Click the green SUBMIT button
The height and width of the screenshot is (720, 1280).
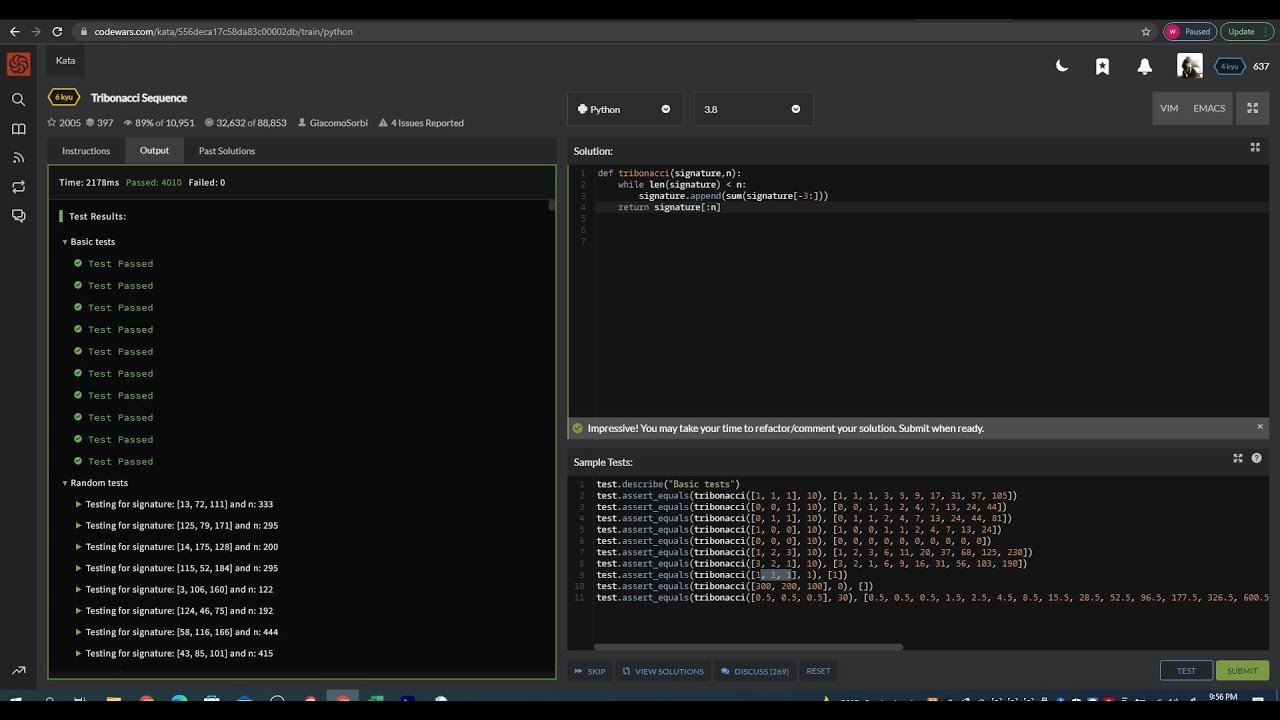pos(1242,671)
